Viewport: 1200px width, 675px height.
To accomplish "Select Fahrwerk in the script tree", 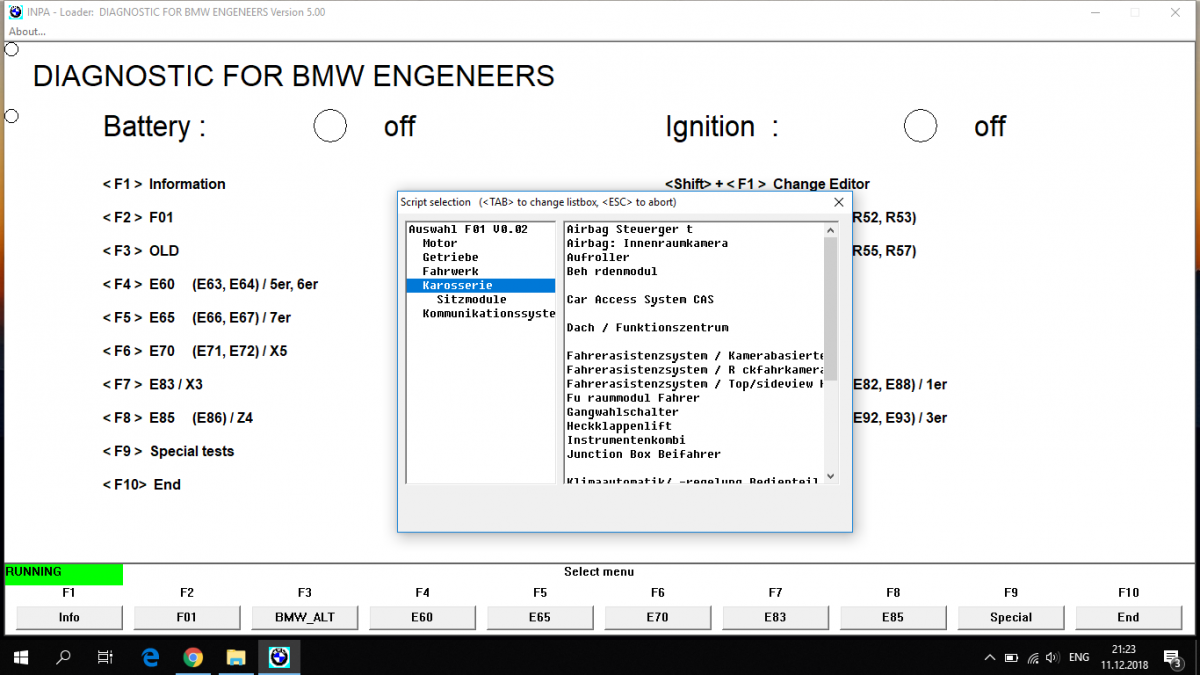I will [450, 271].
